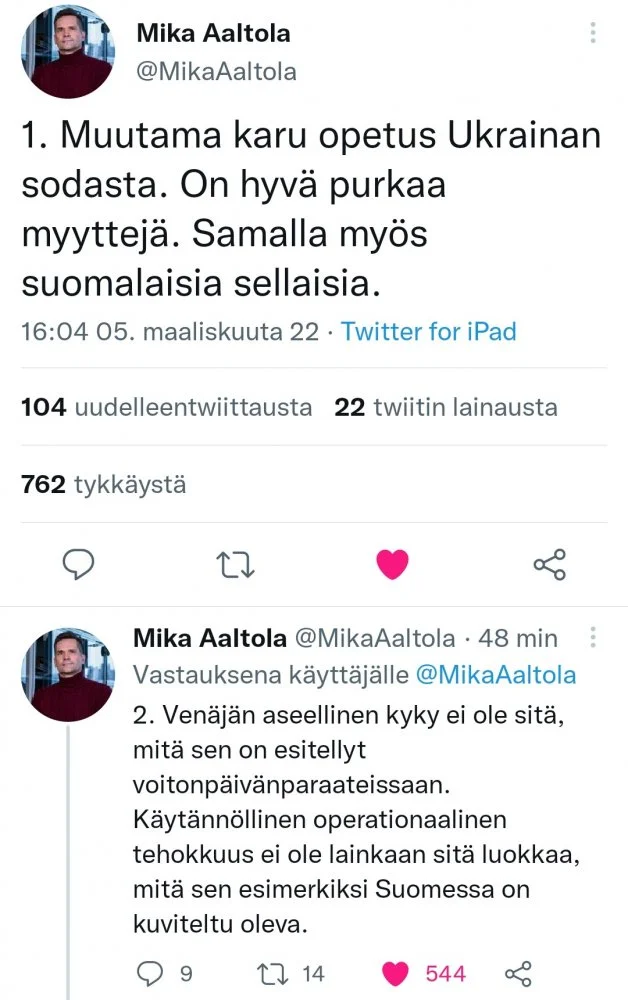Toggle the like heart showing 544
The width and height of the screenshot is (628, 1000).
click(x=397, y=973)
